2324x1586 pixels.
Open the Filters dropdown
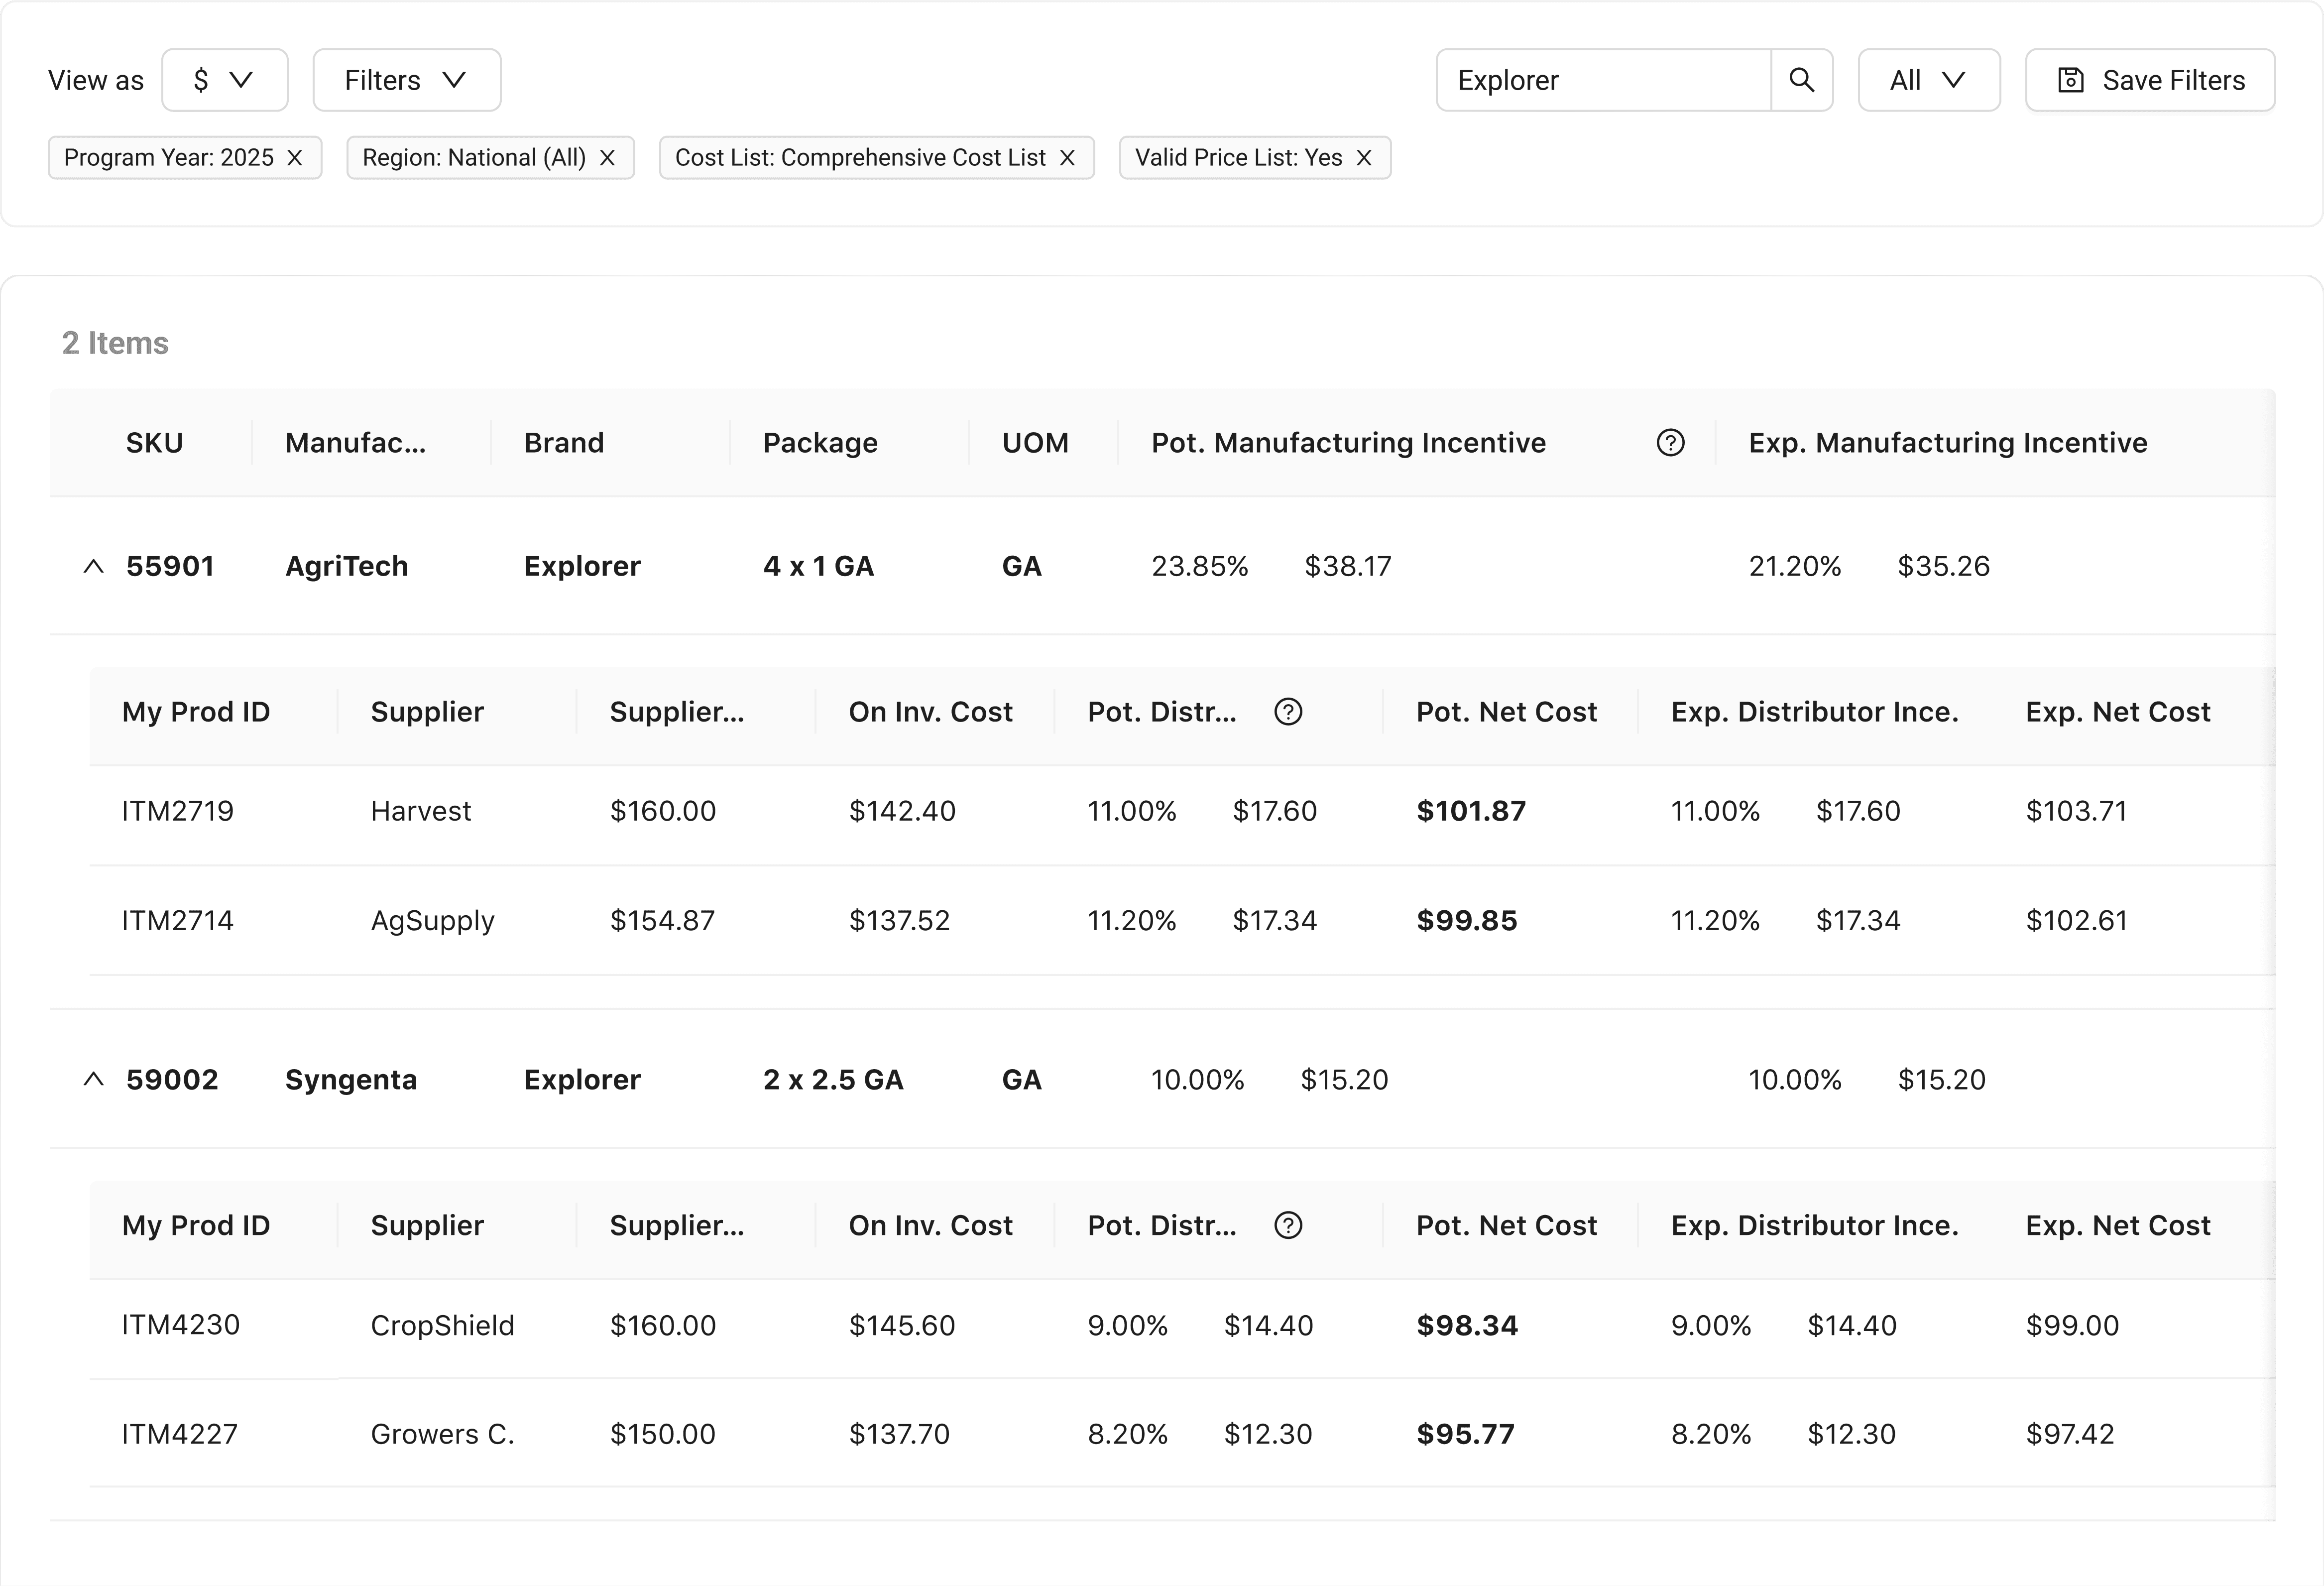[x=406, y=80]
